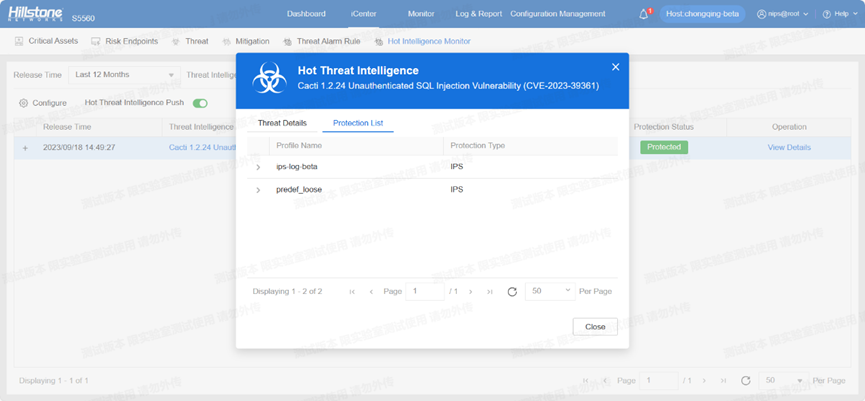Viewport: 865px width, 401px height.
Task: Click the View Details link
Action: click(789, 147)
